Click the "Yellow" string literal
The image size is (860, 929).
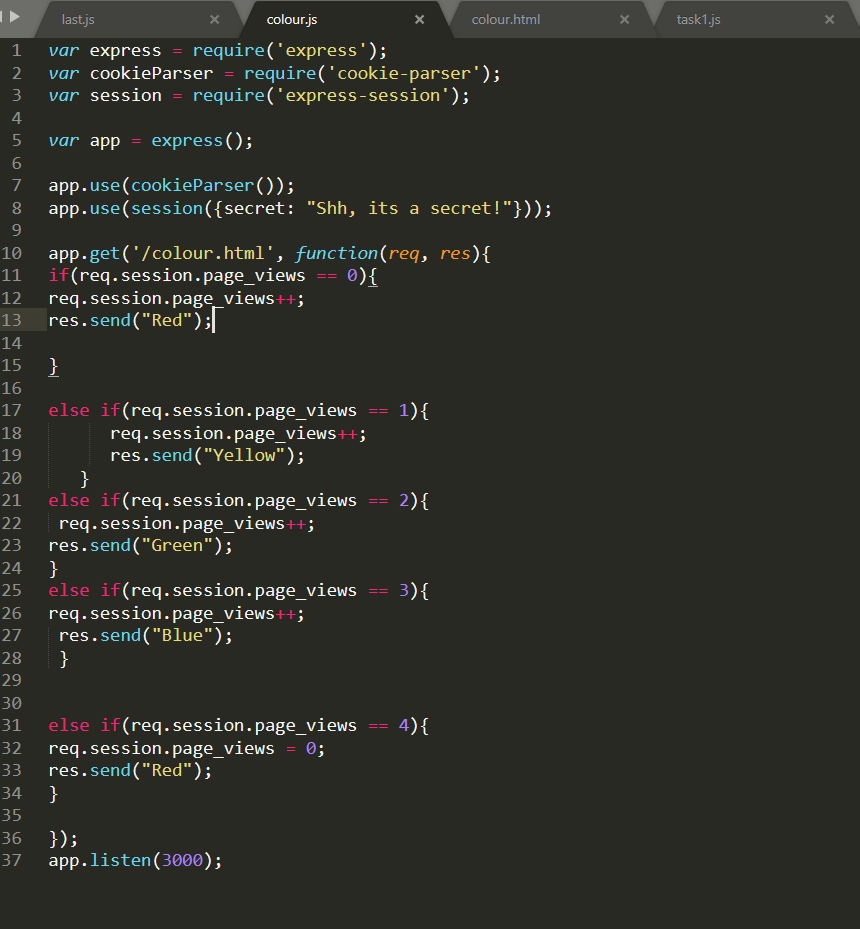(x=245, y=455)
